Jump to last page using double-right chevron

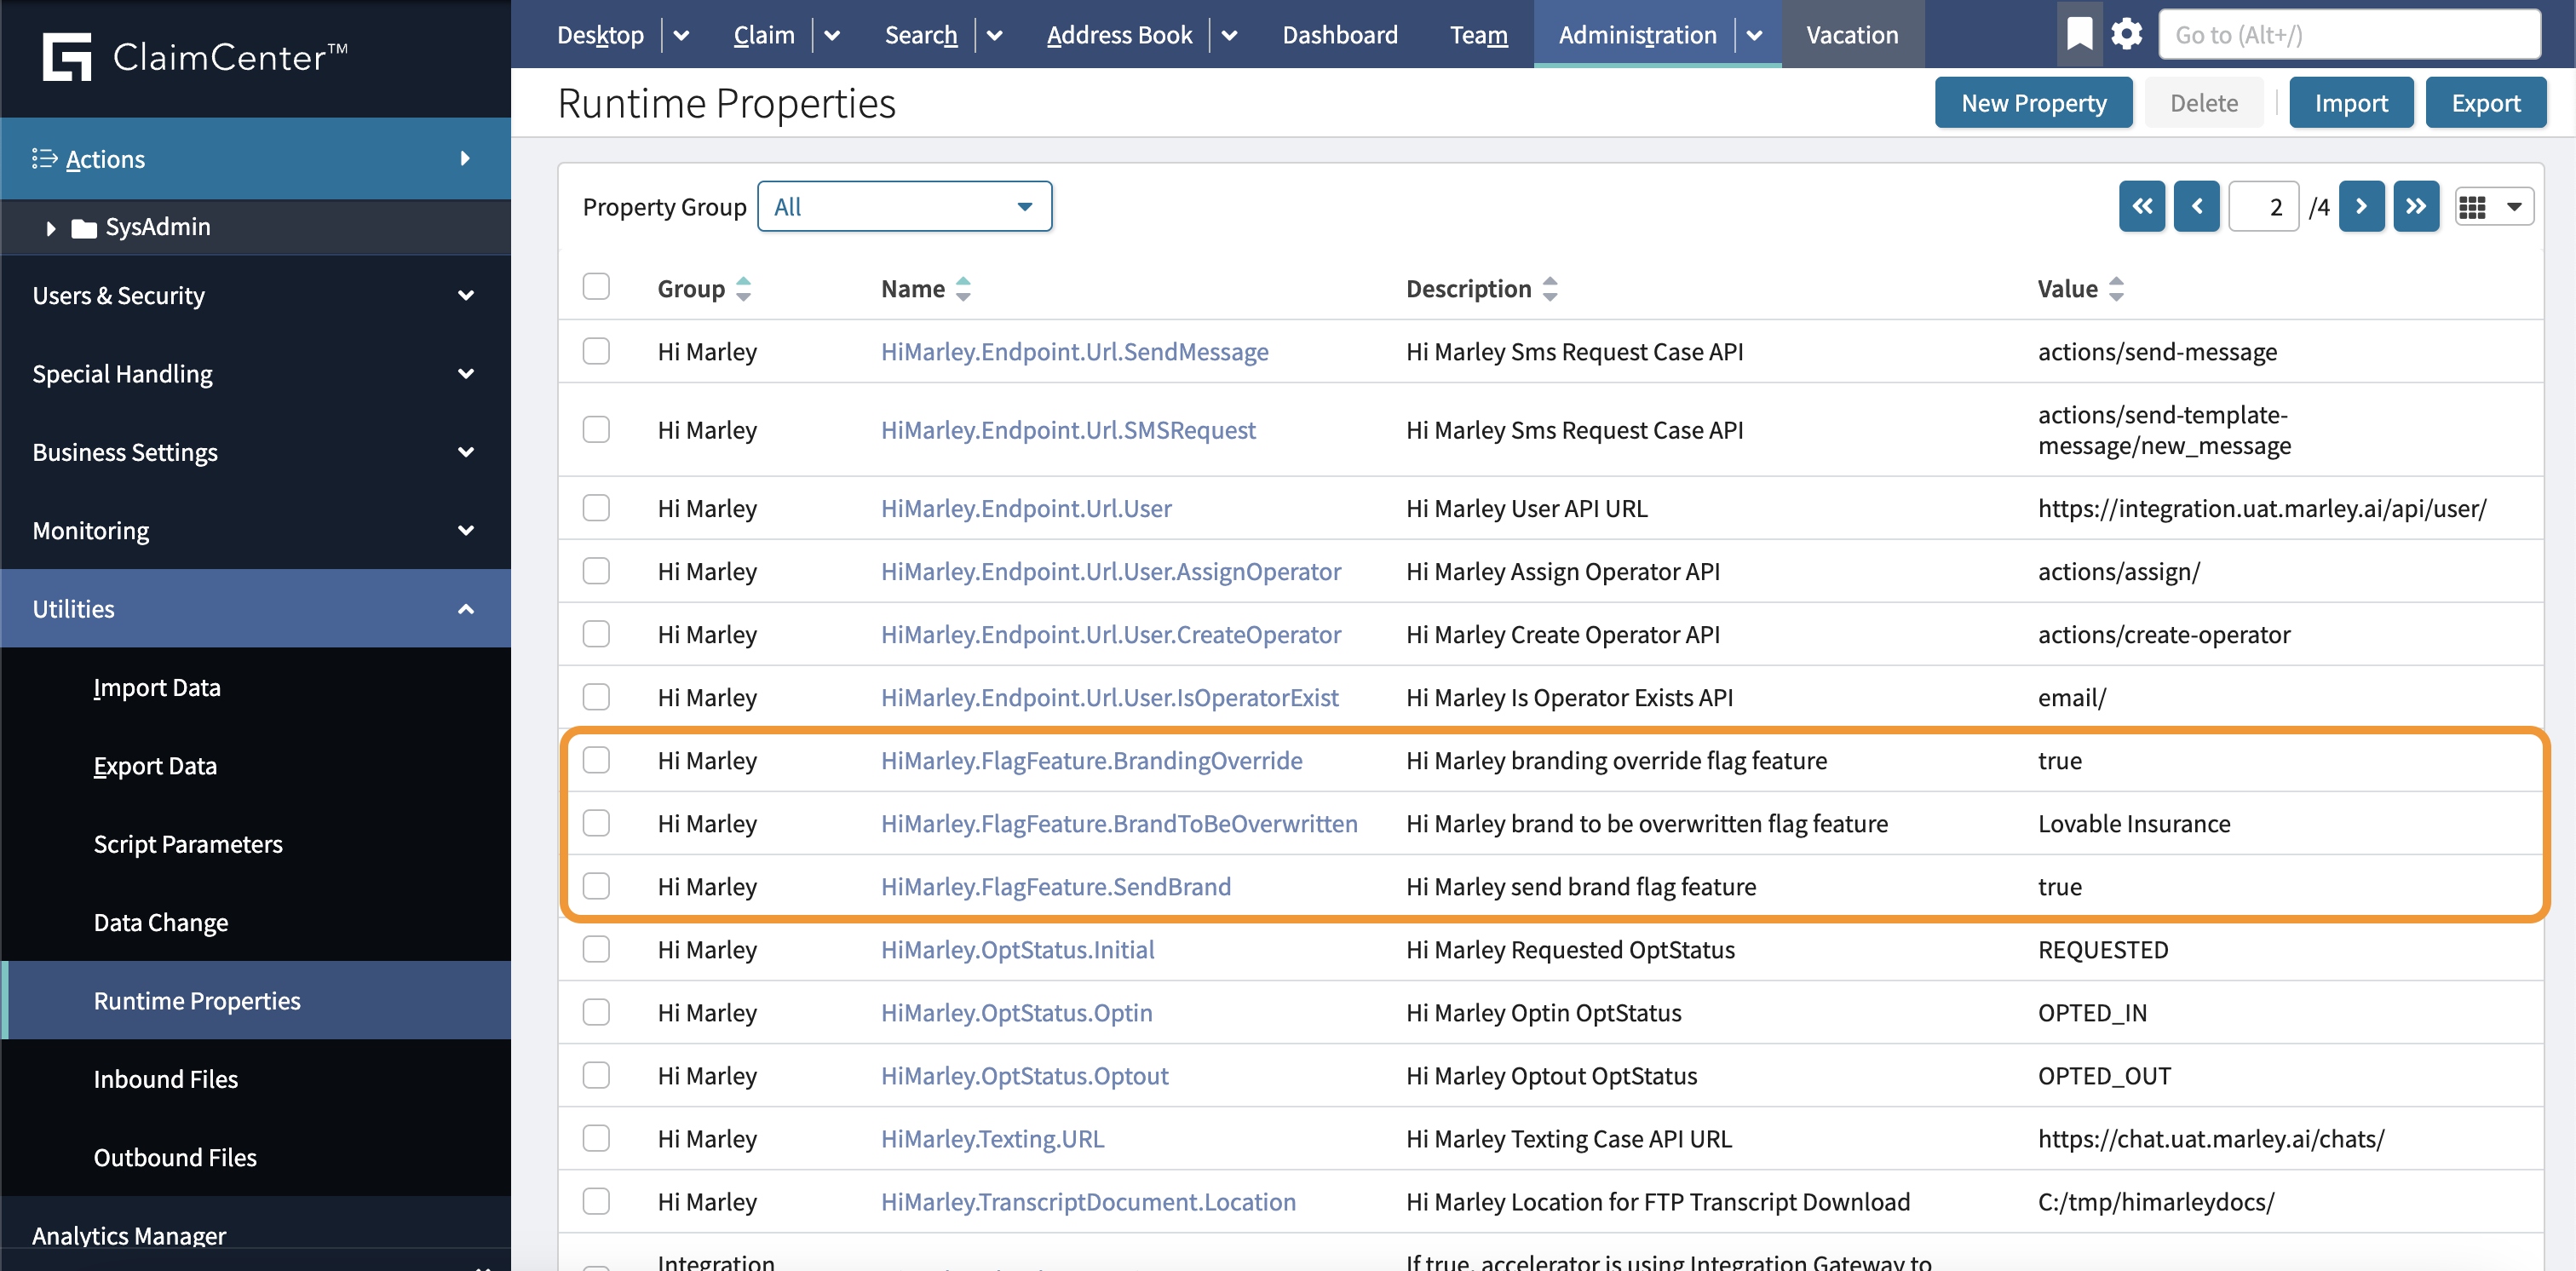tap(2417, 206)
